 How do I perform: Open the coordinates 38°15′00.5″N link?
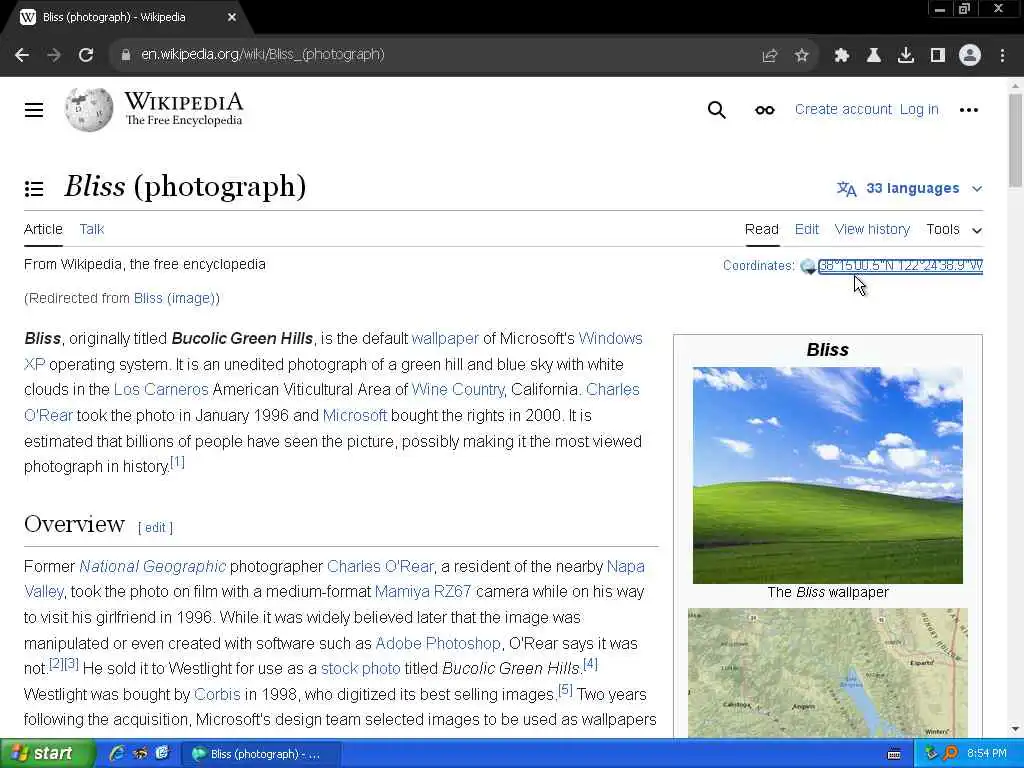tap(901, 266)
